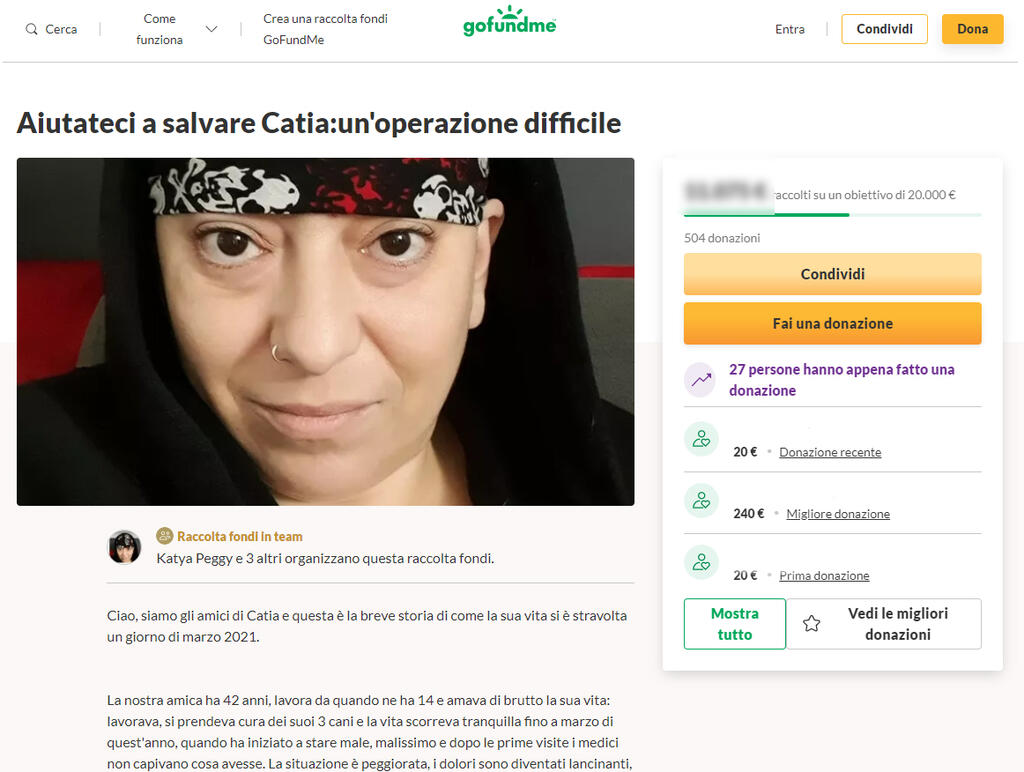Click the team fundraiser badge icon

[165, 536]
